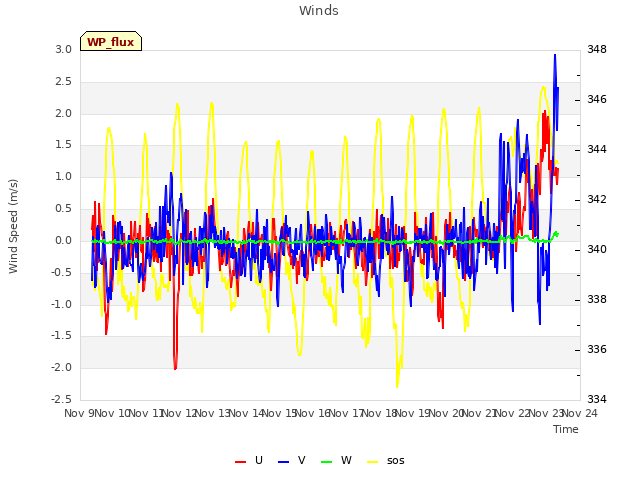Screen dimensions: 640x480
Task: Click the Wind Speed (m/s) axis label
Action: pyautogui.click(x=13, y=226)
